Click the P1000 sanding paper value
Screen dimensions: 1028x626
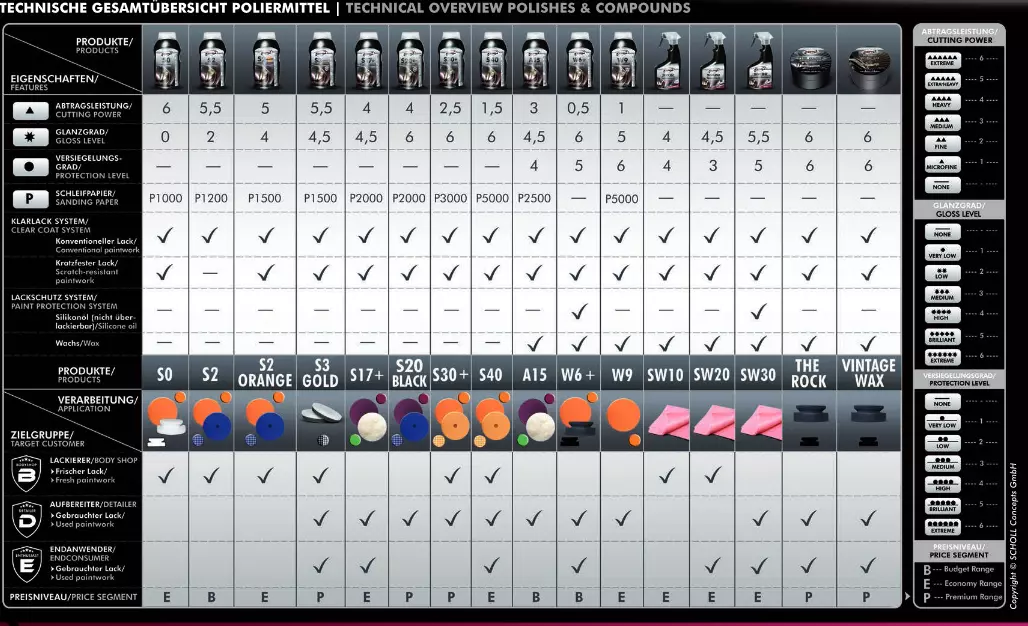point(165,198)
